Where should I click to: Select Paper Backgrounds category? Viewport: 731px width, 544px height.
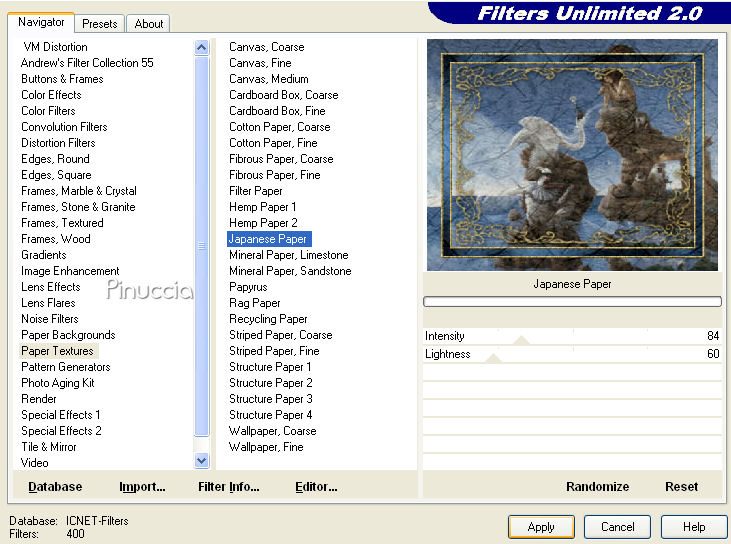coord(68,335)
